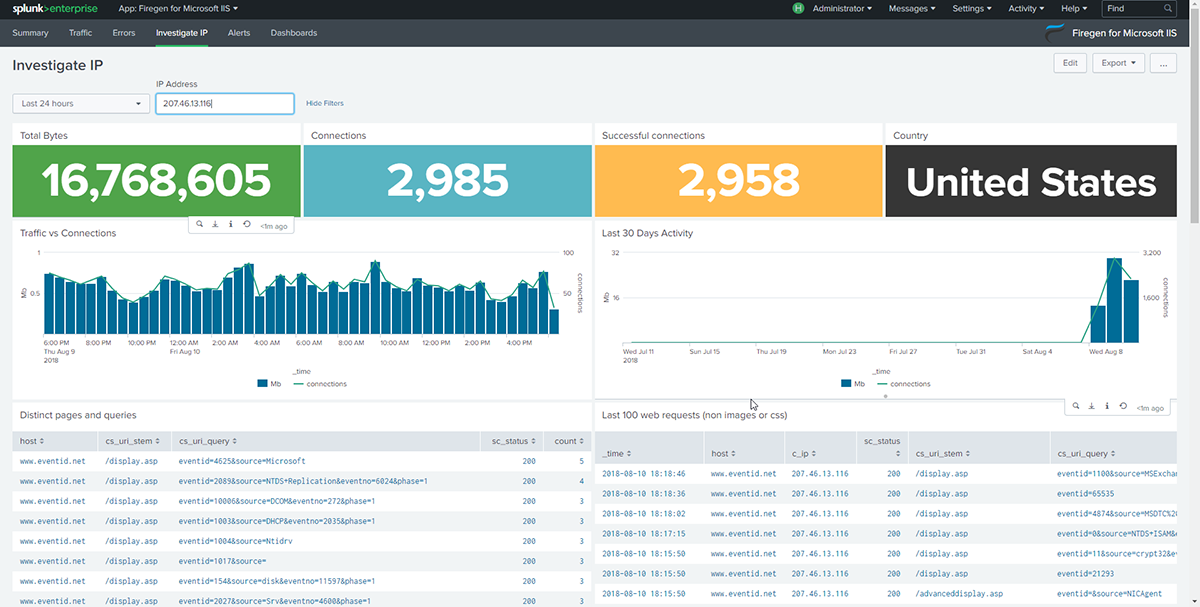The width and height of the screenshot is (1200, 607).
Task: Click download icon above Last 100 web requests table
Action: tap(1091, 407)
